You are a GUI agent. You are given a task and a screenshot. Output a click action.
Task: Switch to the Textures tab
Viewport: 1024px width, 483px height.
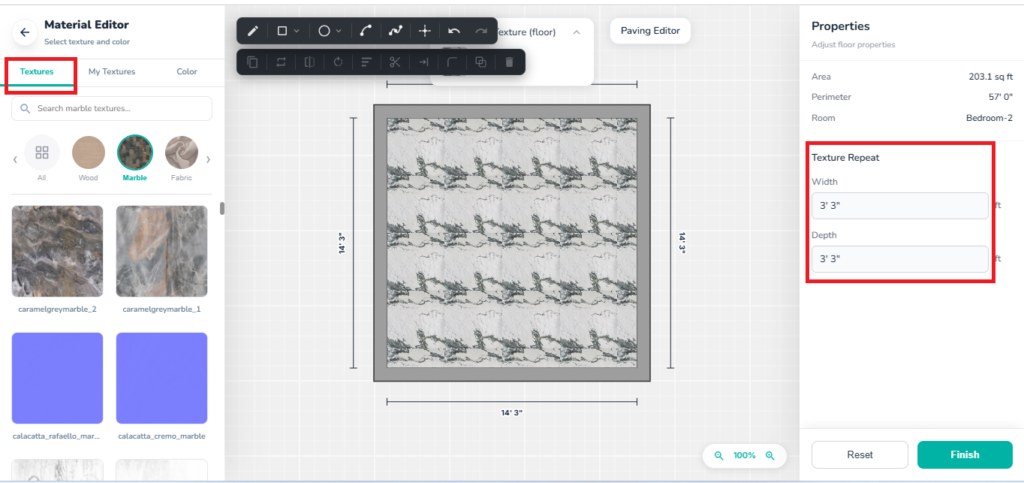[37, 72]
